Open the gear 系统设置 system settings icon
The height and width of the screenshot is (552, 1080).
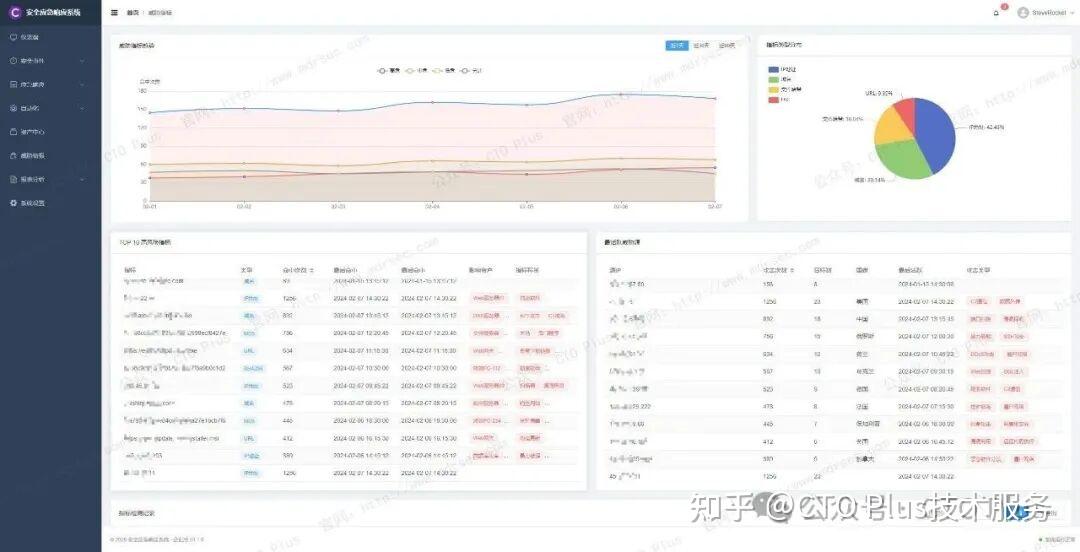pyautogui.click(x=13, y=203)
